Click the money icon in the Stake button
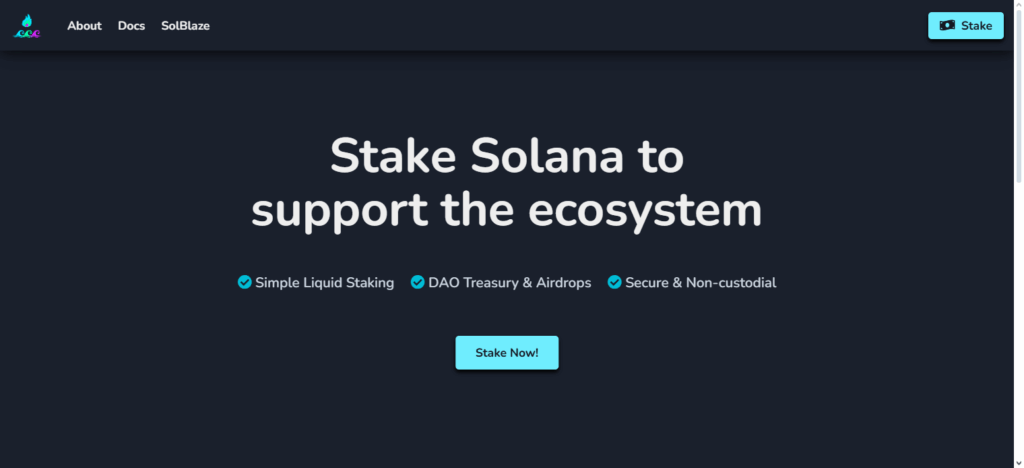The image size is (1024, 468). pos(946,25)
